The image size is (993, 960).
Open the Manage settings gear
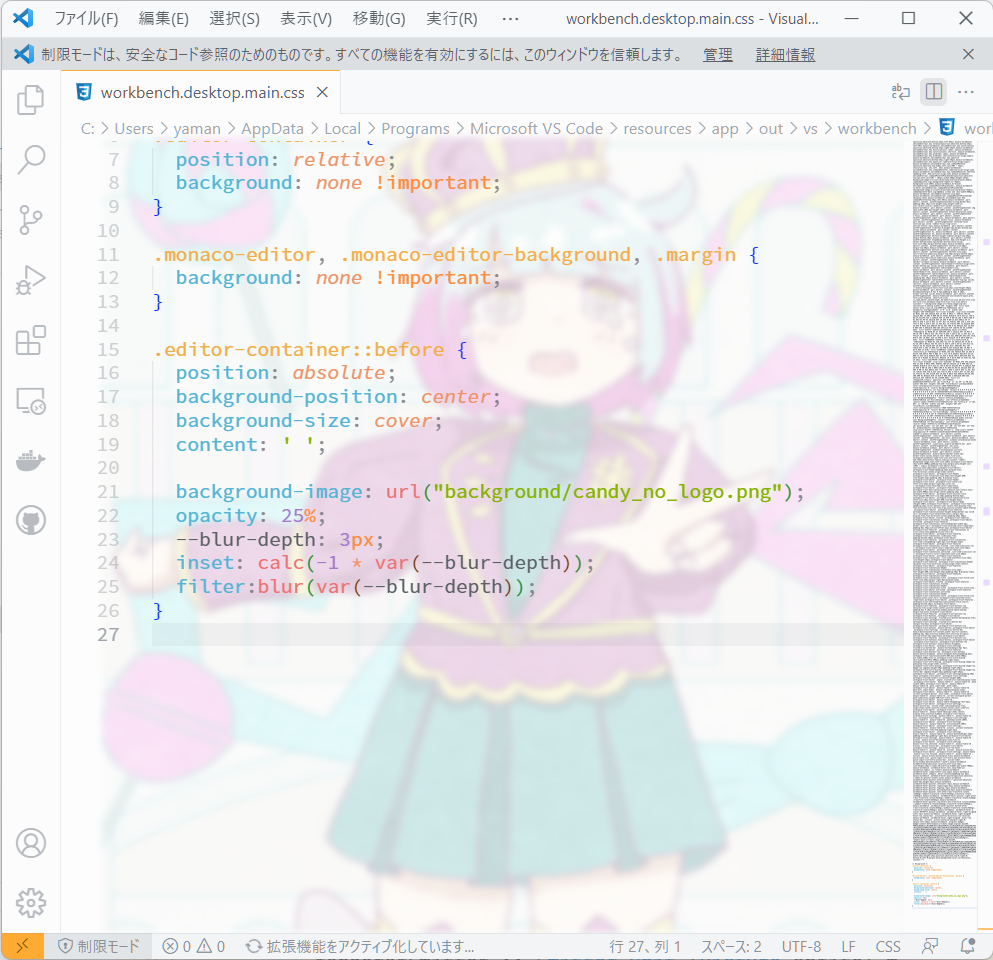[30, 902]
